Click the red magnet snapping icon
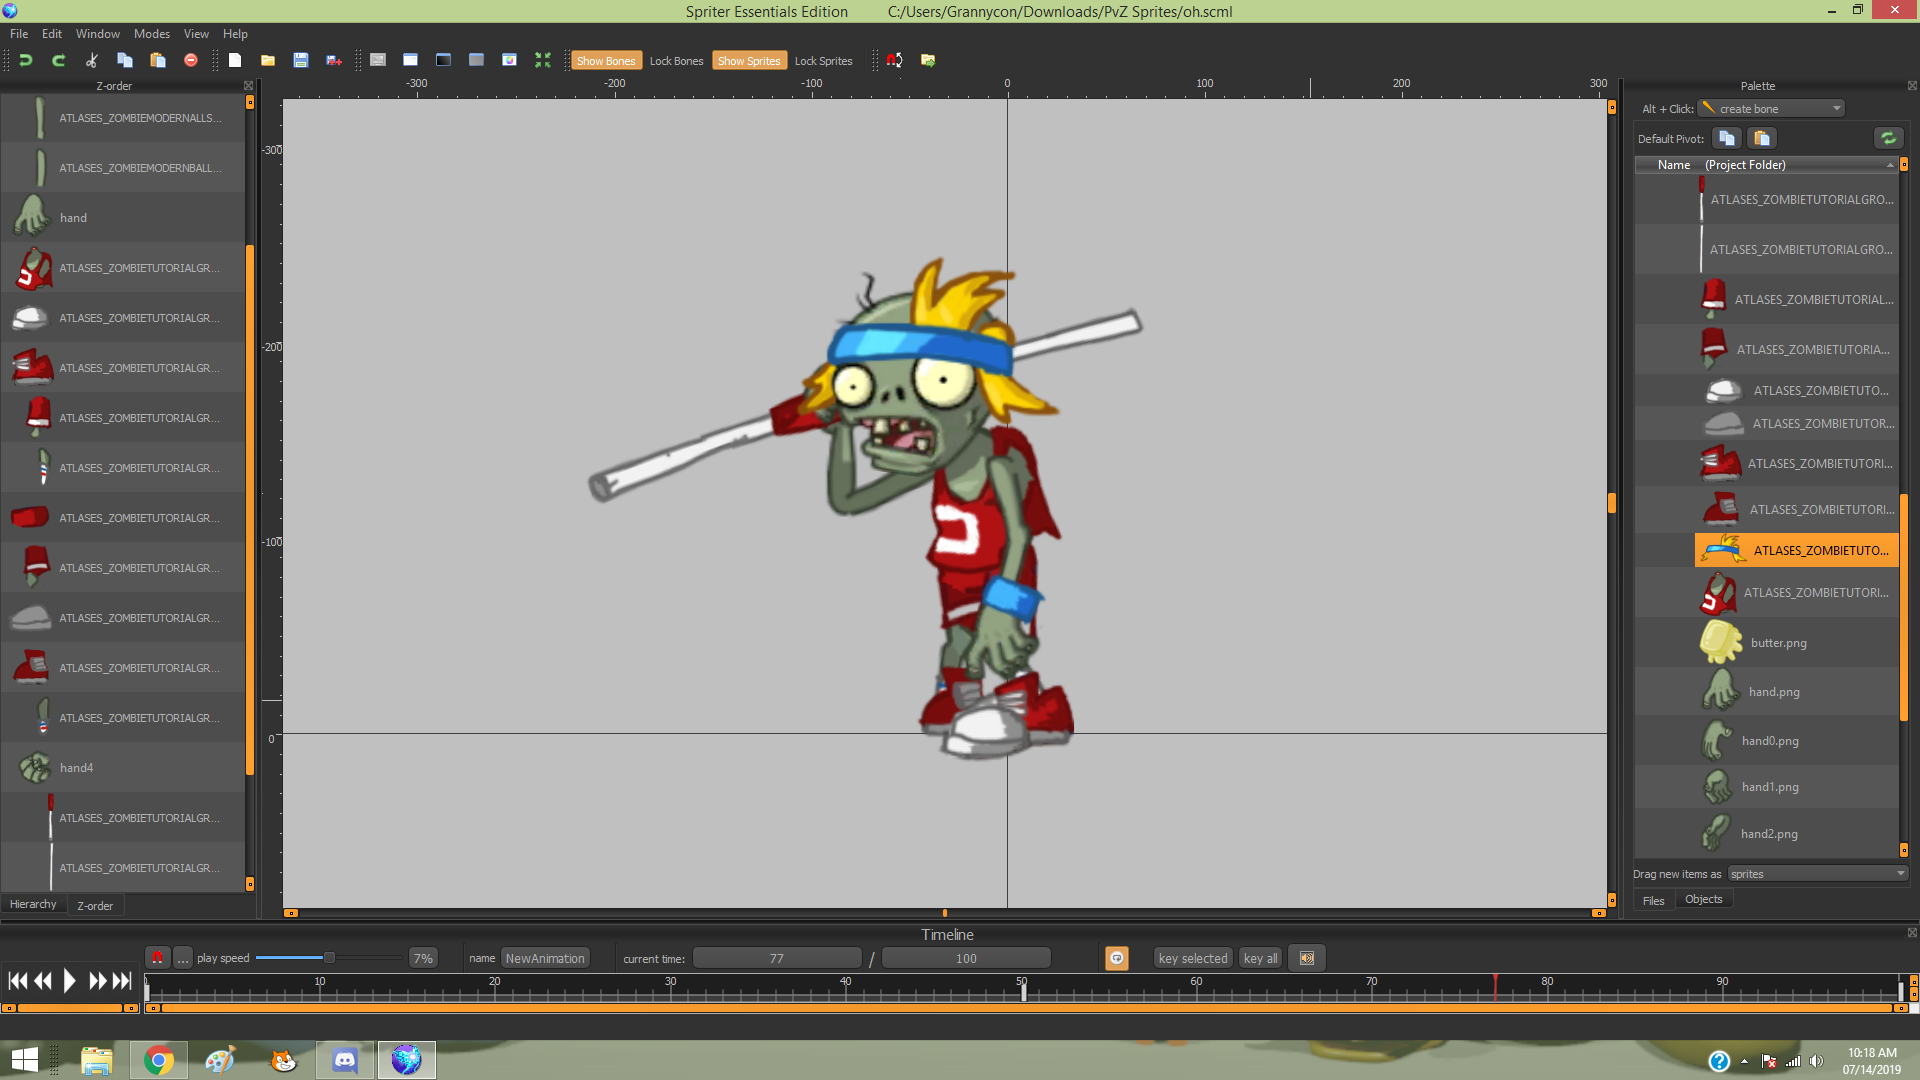Screen dimensions: 1920x1080 point(895,60)
